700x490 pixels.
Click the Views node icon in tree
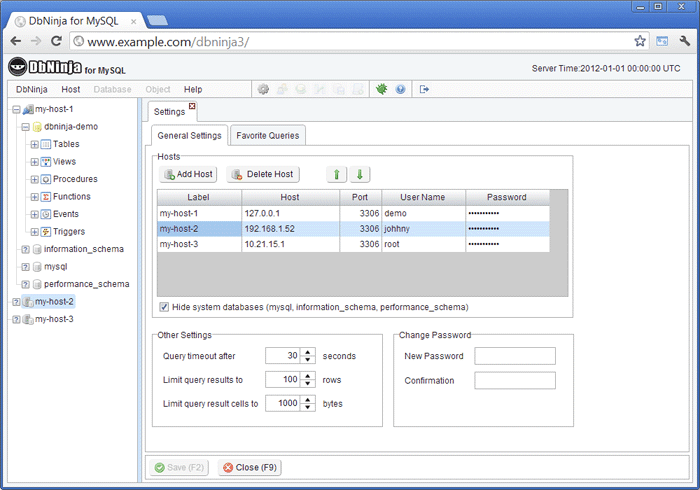[x=46, y=162]
